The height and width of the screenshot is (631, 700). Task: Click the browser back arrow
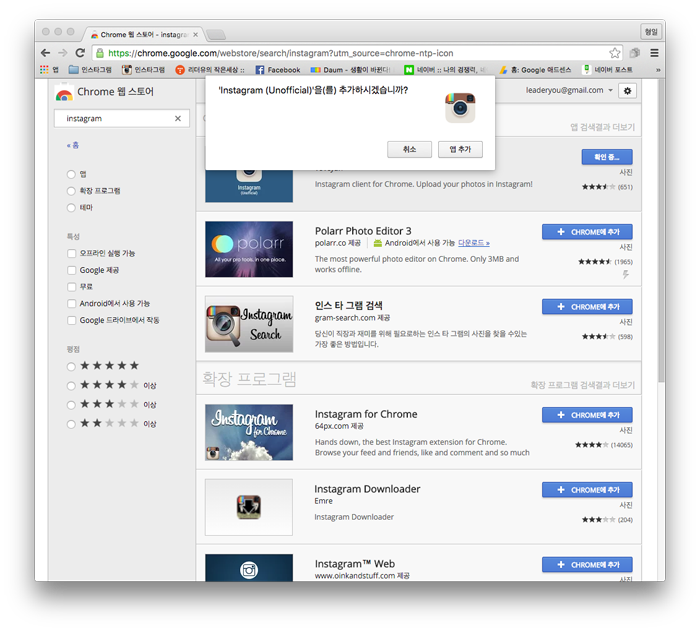(x=45, y=53)
